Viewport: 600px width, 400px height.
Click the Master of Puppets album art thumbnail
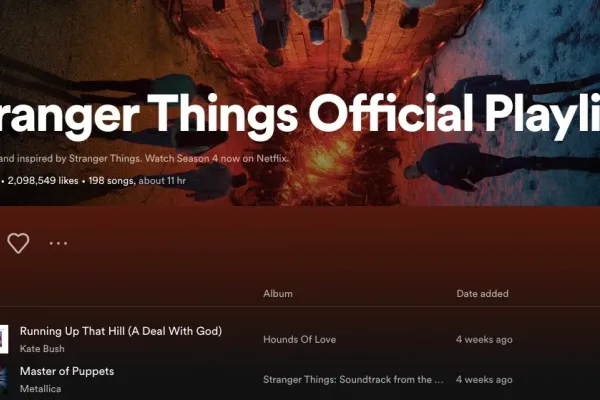pyautogui.click(x=4, y=379)
